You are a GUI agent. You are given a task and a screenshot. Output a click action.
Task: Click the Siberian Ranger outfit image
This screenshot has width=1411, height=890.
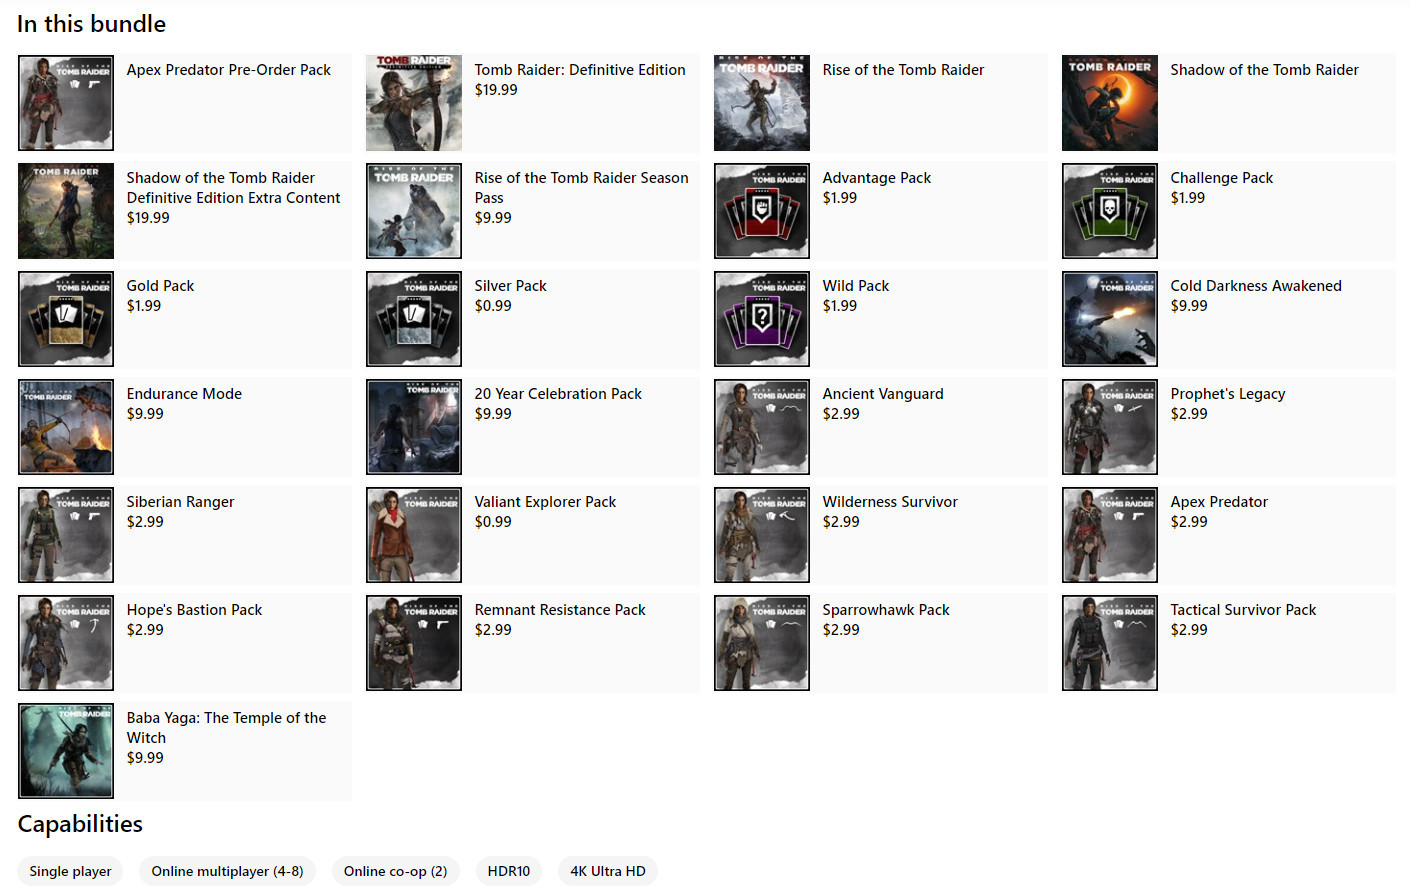point(66,535)
